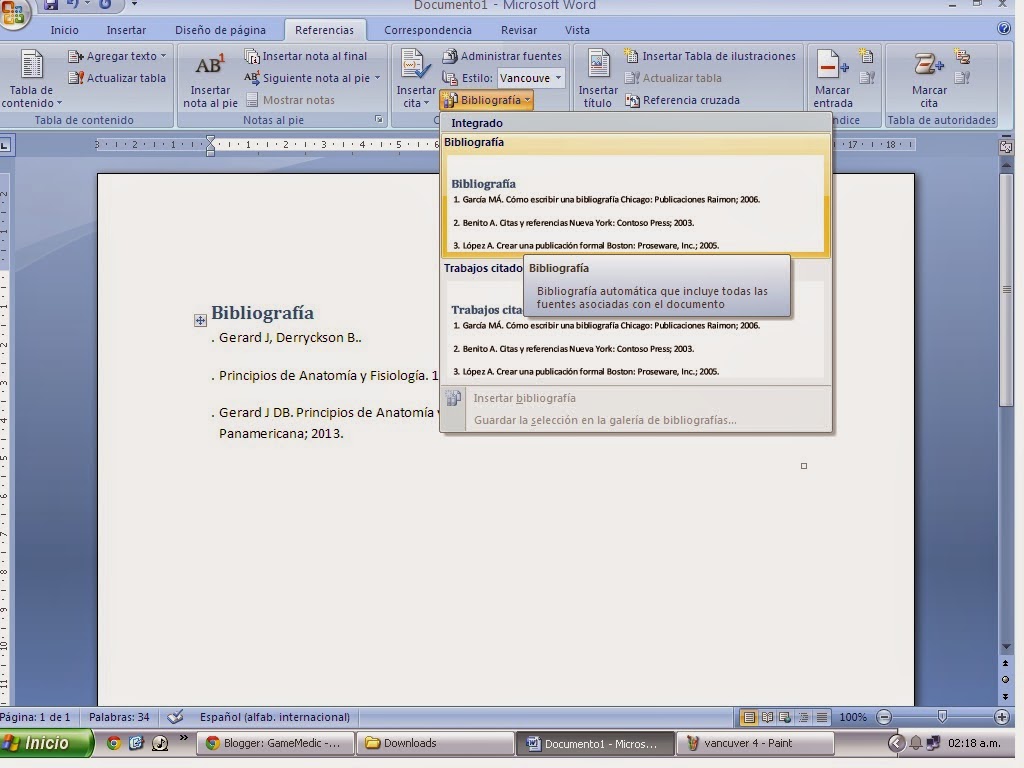Open Estilo Vancouver combo box
Viewport: 1024px width, 768px height.
(x=530, y=78)
